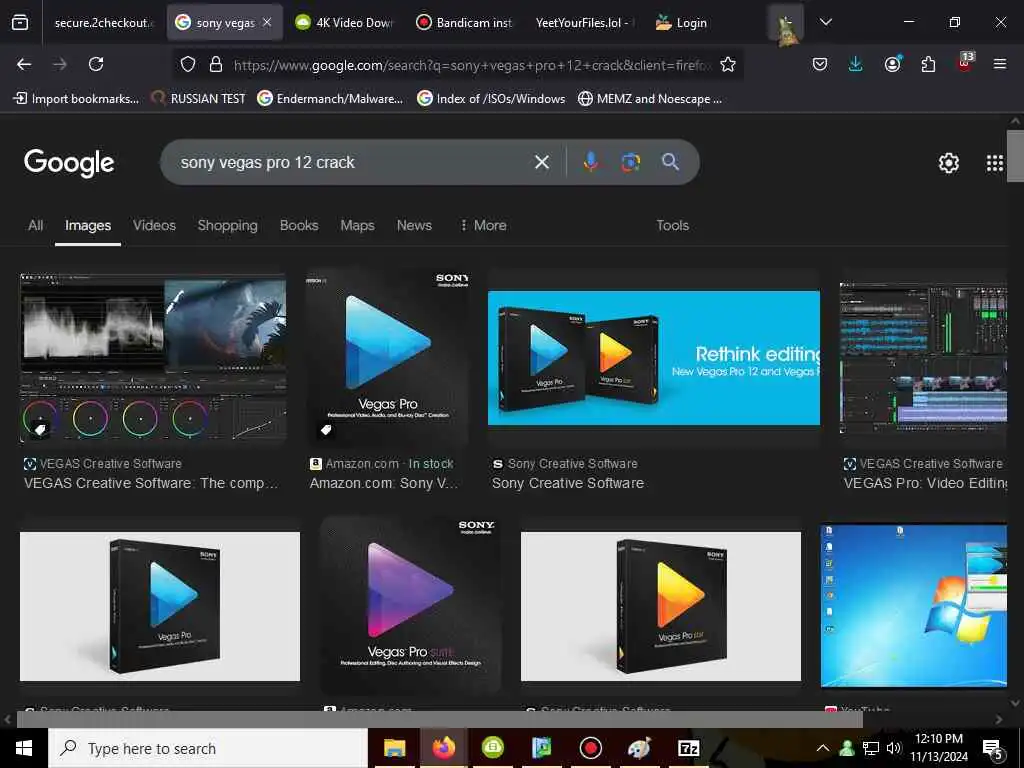Select the News results tab
This screenshot has height=768, width=1024.
(x=414, y=225)
